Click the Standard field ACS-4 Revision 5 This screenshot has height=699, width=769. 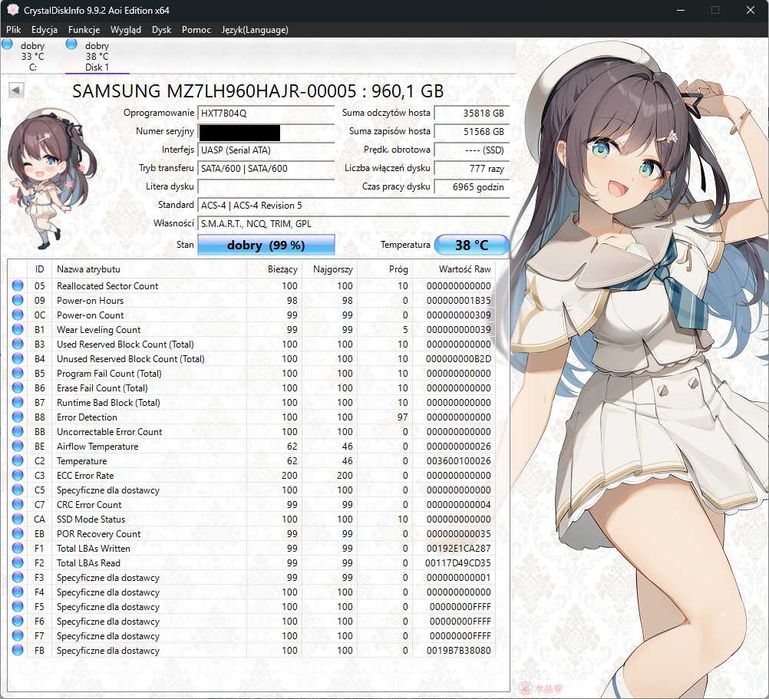[x=353, y=205]
